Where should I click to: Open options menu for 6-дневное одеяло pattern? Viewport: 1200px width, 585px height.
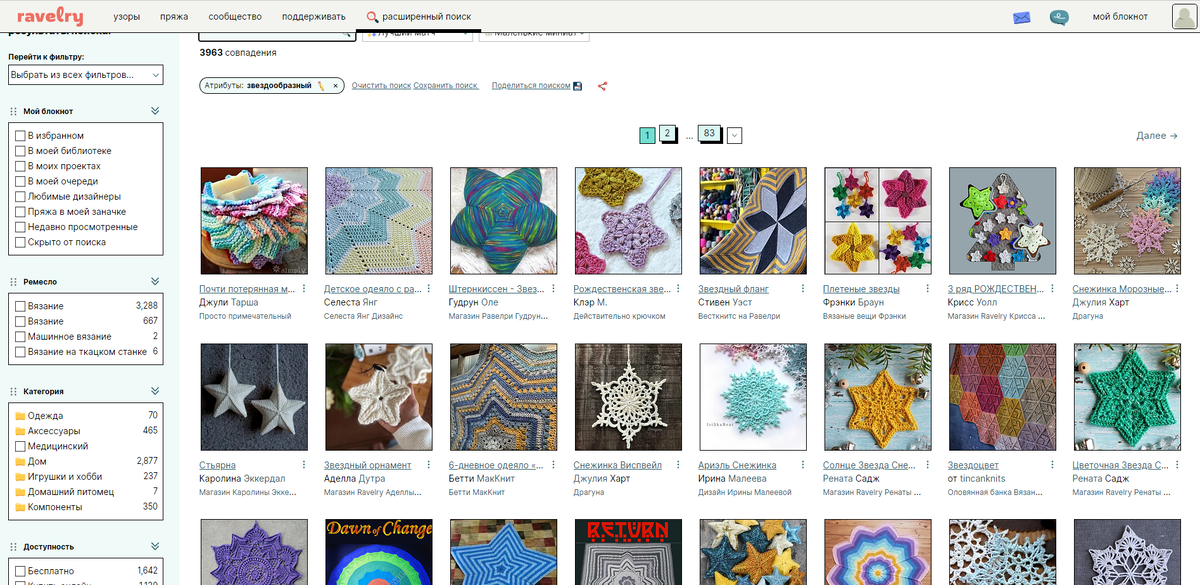tap(553, 465)
